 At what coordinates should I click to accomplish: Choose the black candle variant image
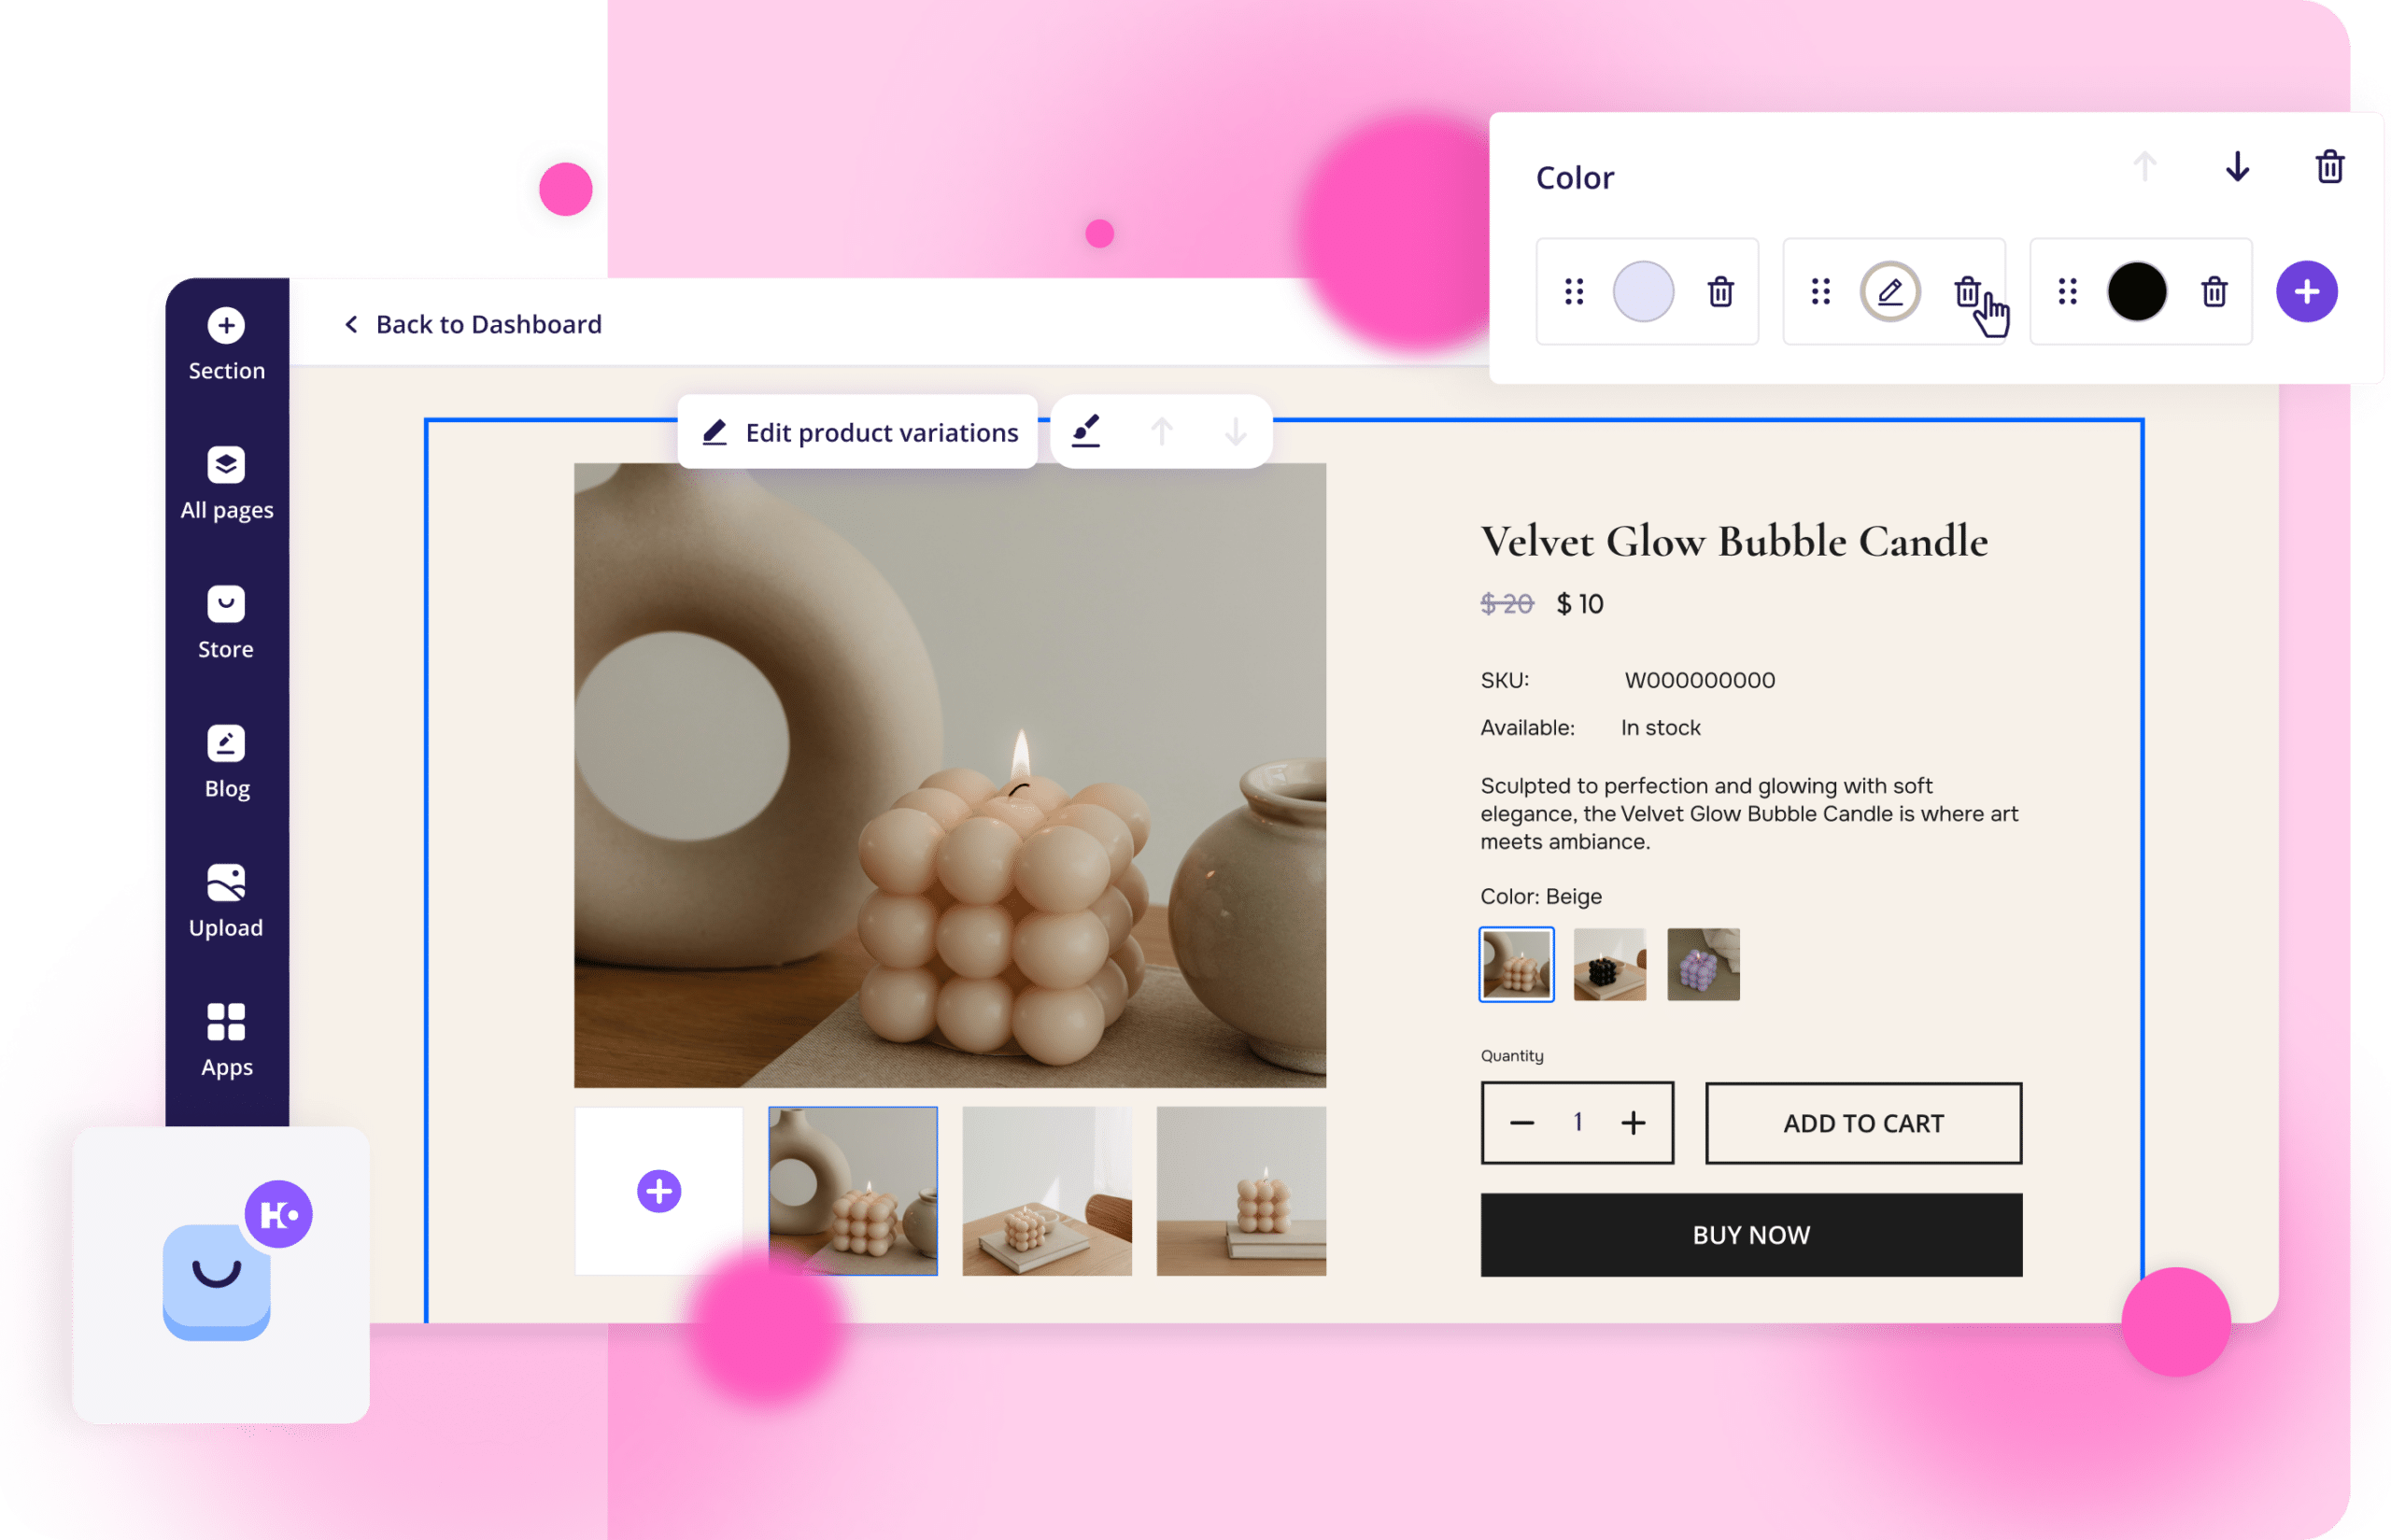tap(1609, 964)
